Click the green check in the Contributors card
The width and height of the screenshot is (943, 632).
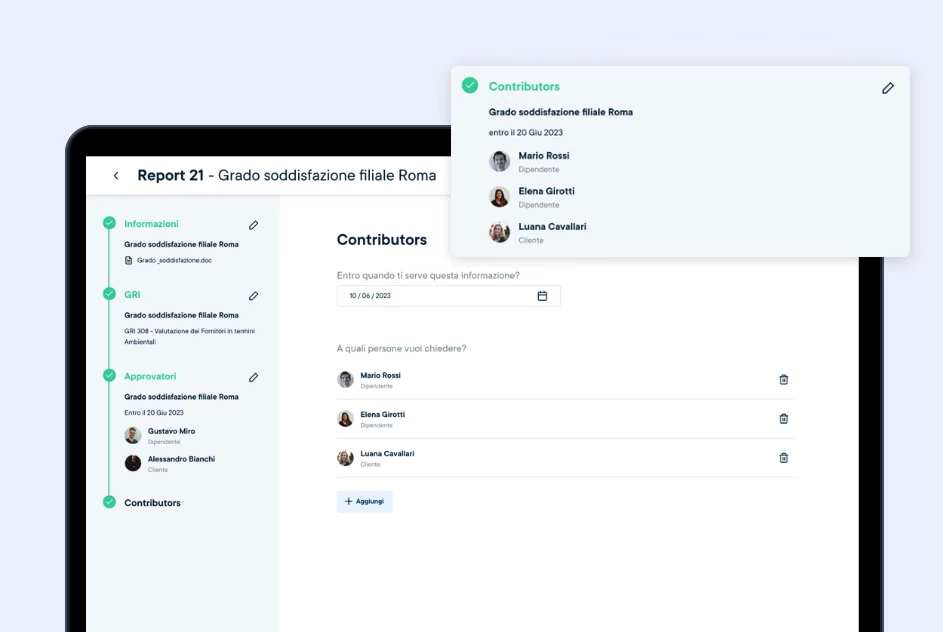[470, 85]
